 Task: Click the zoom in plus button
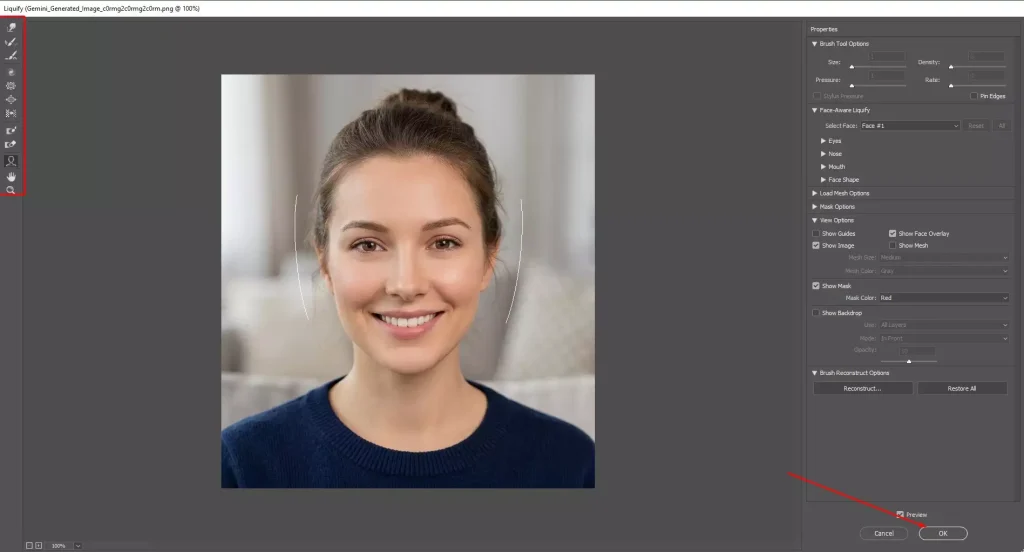click(x=39, y=545)
